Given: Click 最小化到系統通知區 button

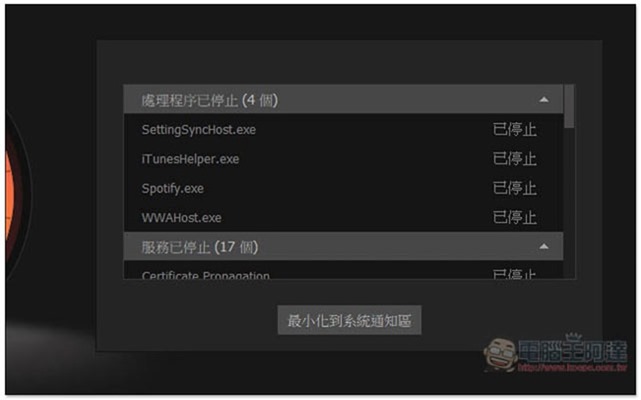Looking at the screenshot, I should (x=350, y=320).
